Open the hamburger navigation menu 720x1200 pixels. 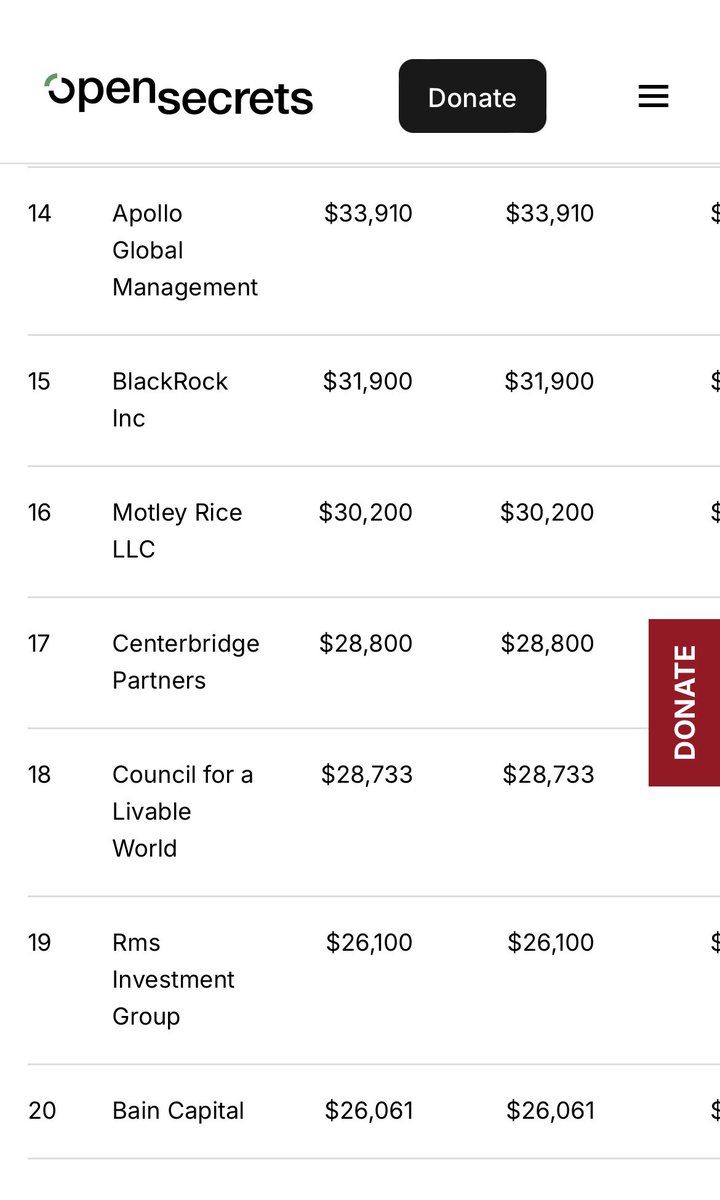(x=653, y=96)
